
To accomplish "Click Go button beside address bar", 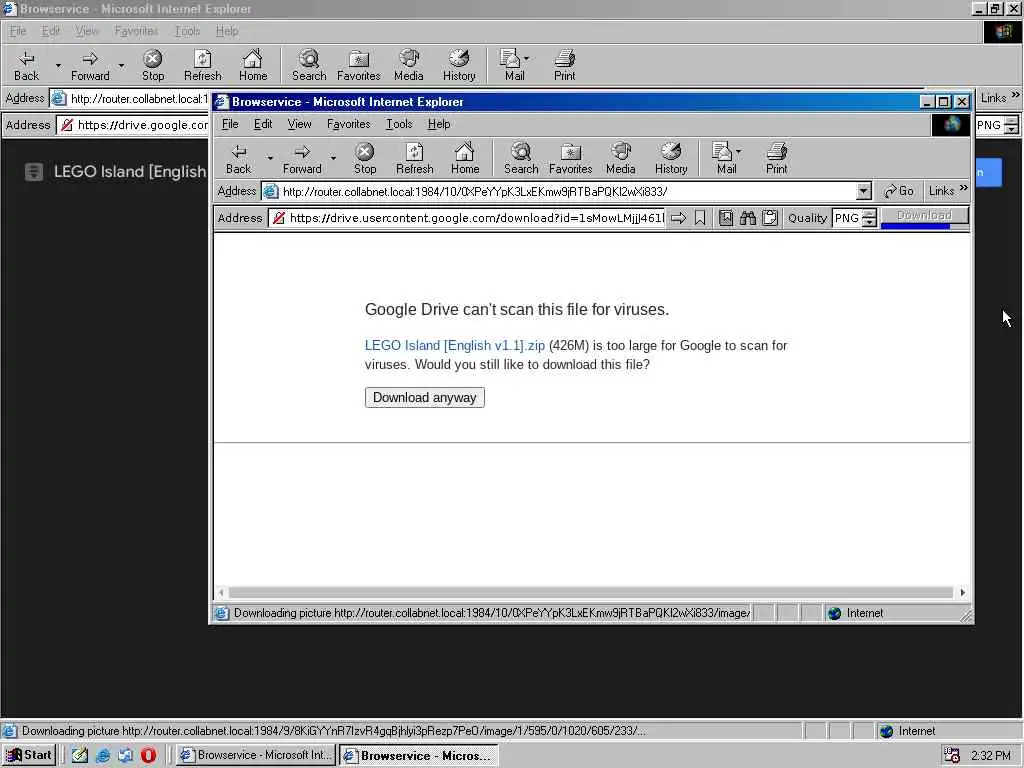I will pos(899,191).
